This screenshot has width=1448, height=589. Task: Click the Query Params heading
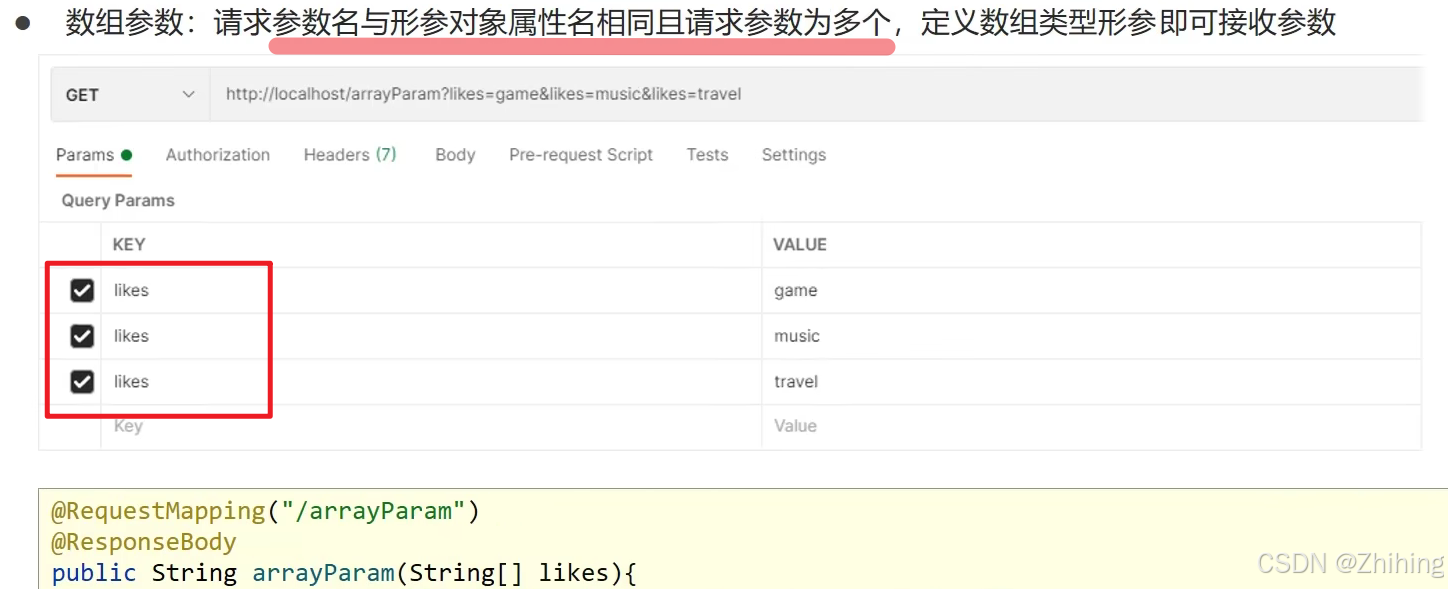[118, 201]
